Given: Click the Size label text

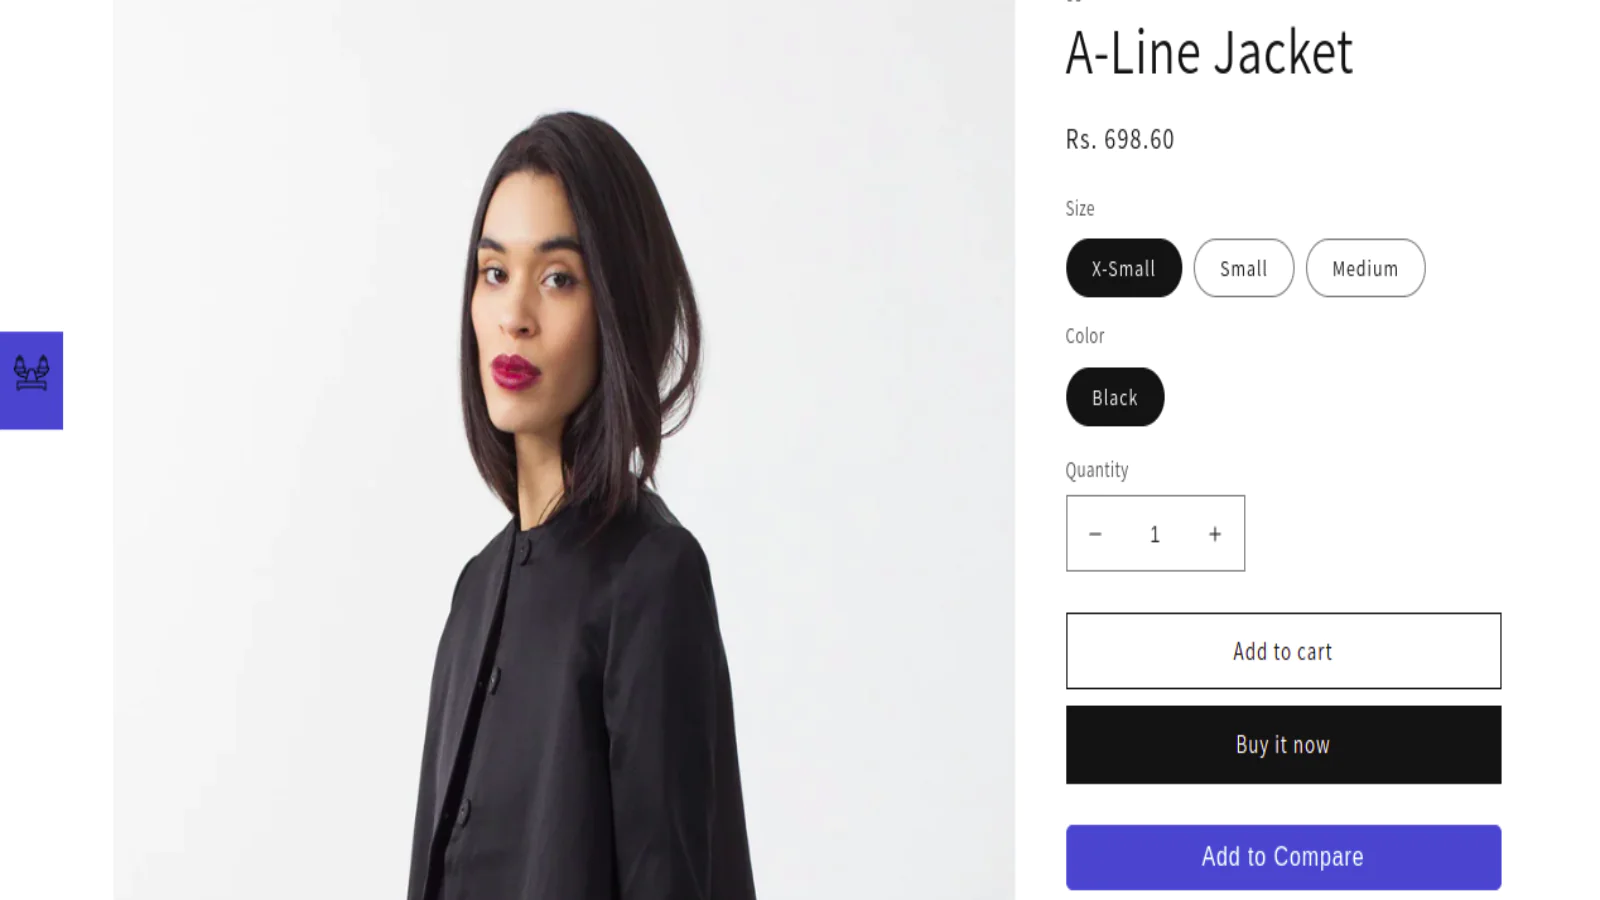Looking at the screenshot, I should click(1080, 209).
